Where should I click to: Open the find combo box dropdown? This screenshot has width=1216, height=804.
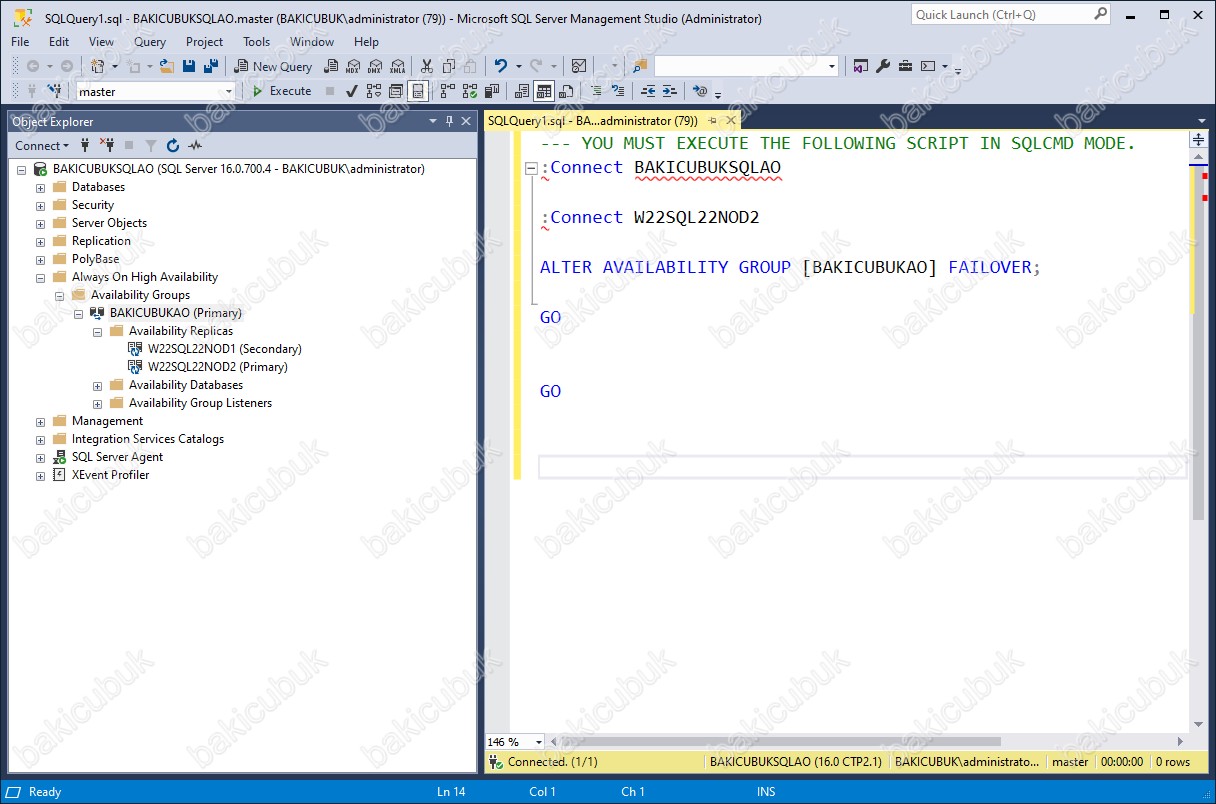832,66
